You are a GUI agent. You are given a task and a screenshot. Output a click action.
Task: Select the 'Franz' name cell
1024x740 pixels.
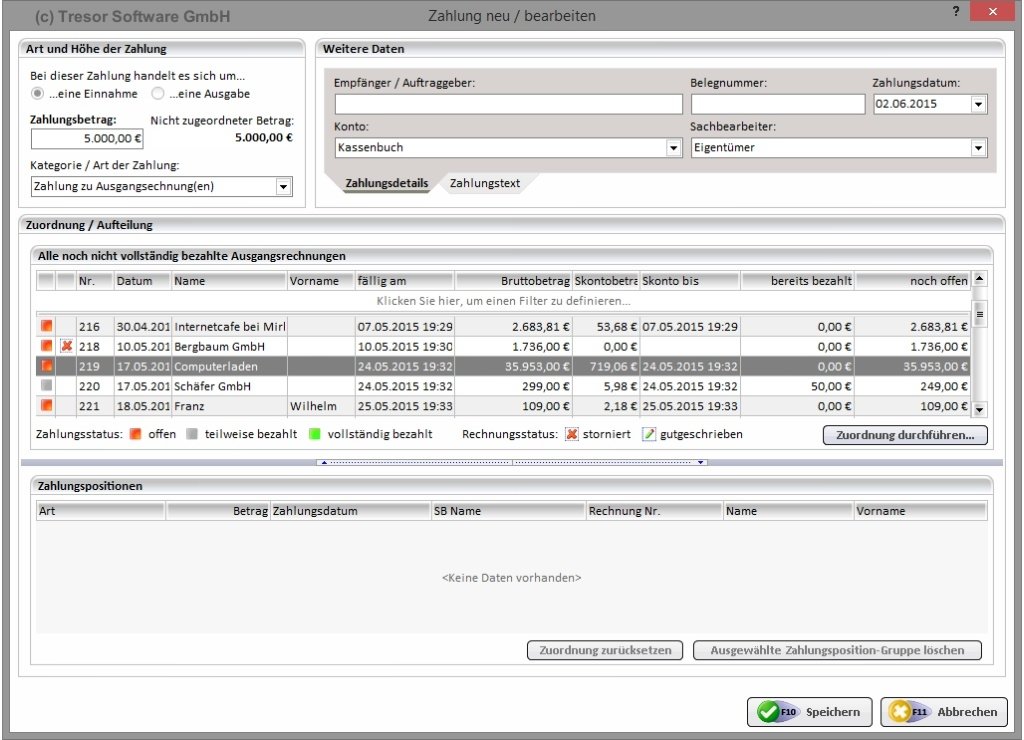click(x=229, y=406)
